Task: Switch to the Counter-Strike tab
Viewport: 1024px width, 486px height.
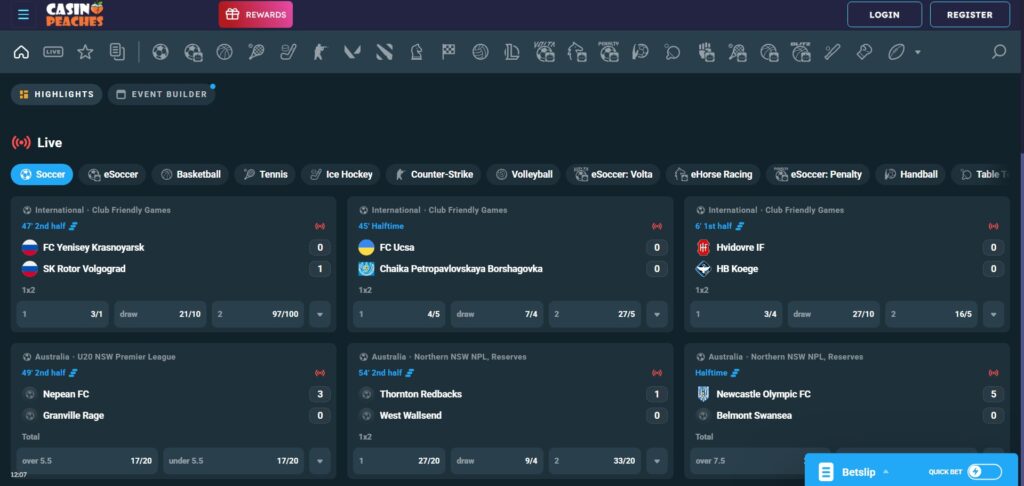Action: (x=432, y=175)
